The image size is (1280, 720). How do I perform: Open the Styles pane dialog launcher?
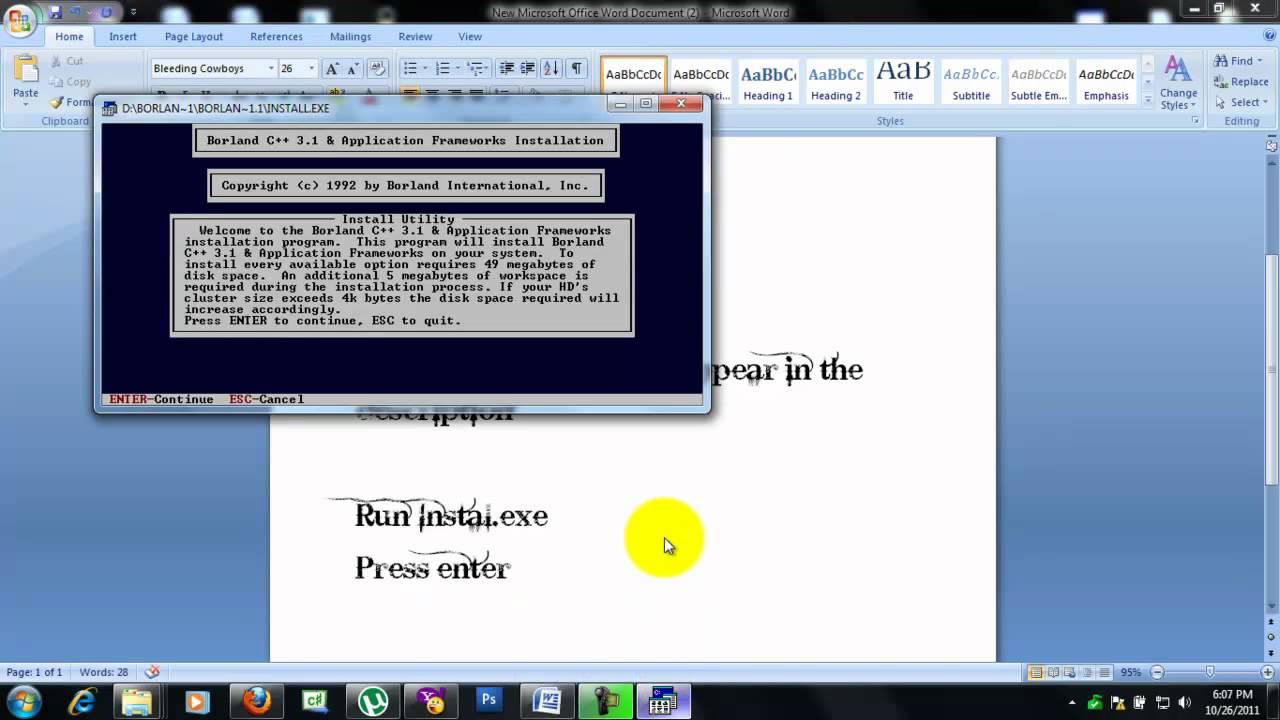click(x=1195, y=121)
